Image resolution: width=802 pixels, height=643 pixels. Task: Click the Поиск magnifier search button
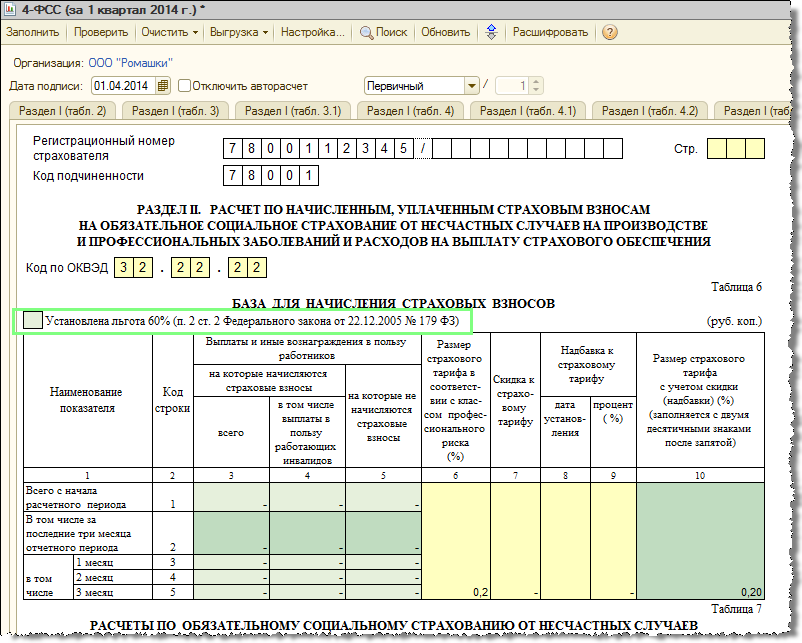tap(383, 32)
